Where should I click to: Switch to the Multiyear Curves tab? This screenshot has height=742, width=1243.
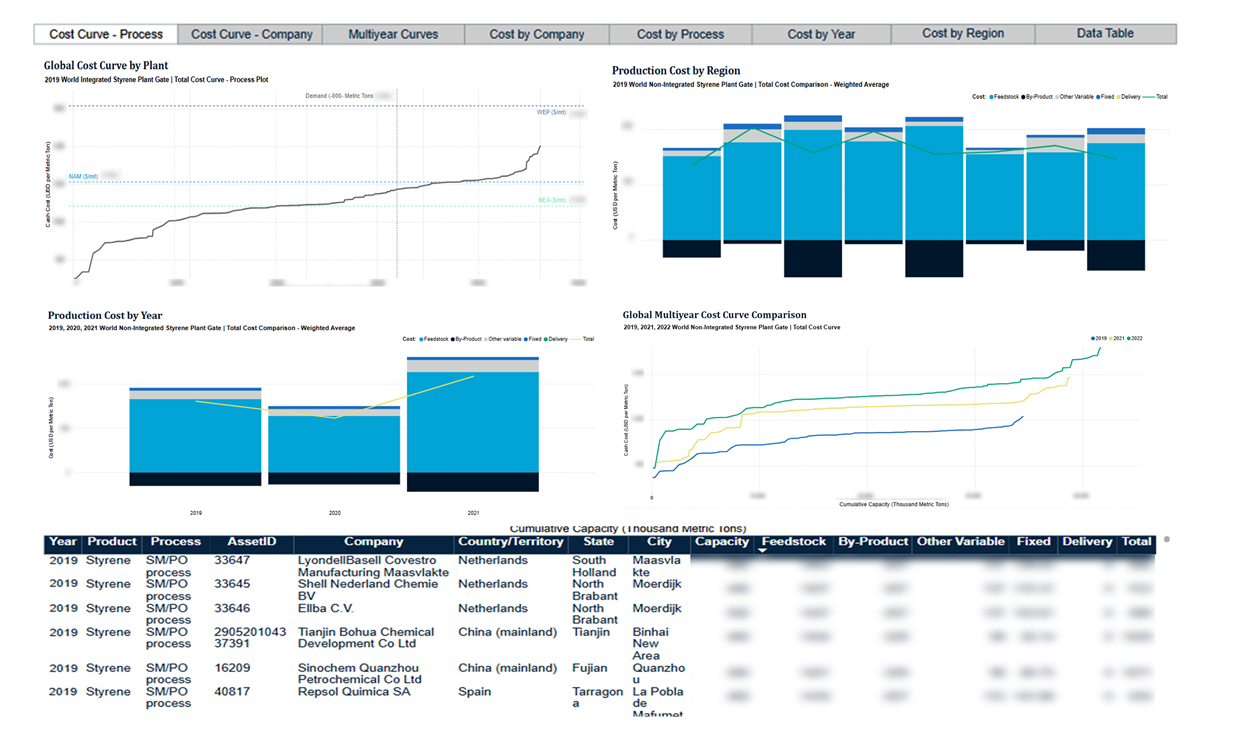coord(393,34)
